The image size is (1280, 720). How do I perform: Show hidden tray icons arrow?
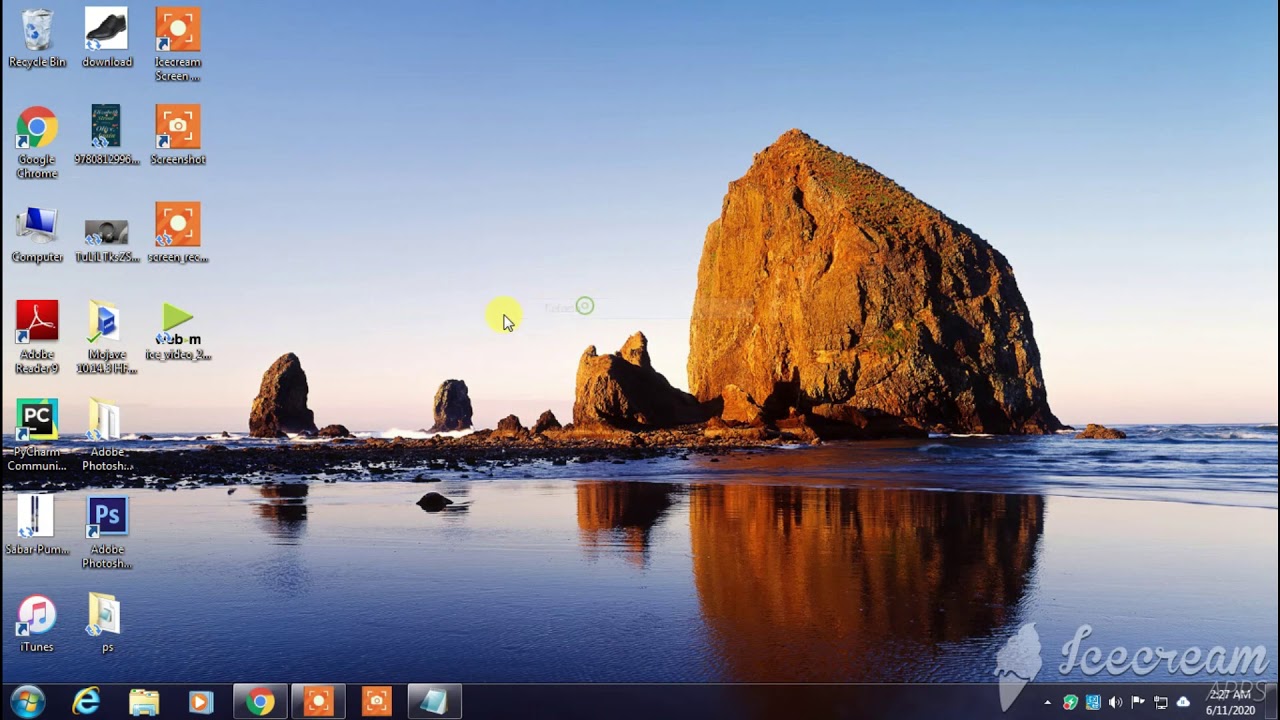pos(1048,703)
